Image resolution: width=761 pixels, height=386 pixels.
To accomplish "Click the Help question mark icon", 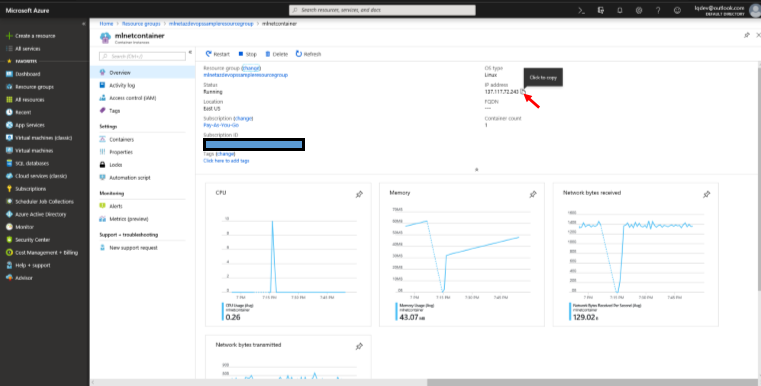I will [x=658, y=10].
